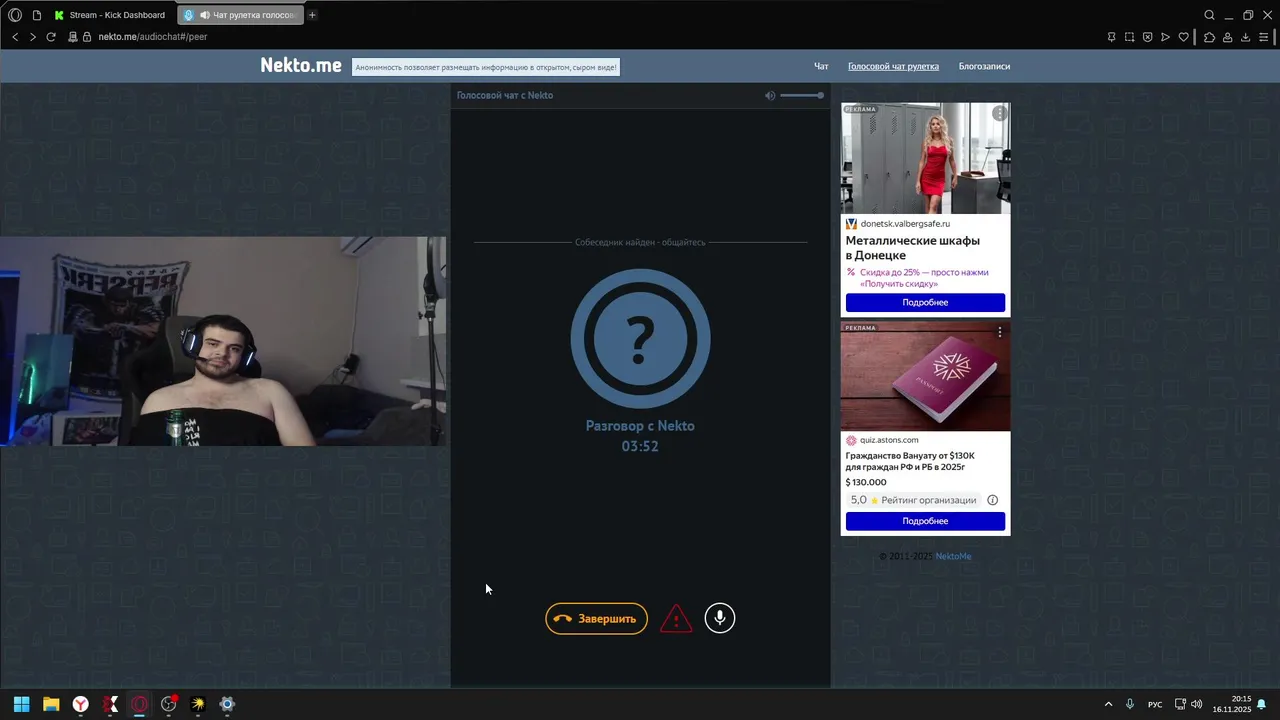Open the snapshot tool icon
This screenshot has width=1280, height=720.
point(1129,37)
